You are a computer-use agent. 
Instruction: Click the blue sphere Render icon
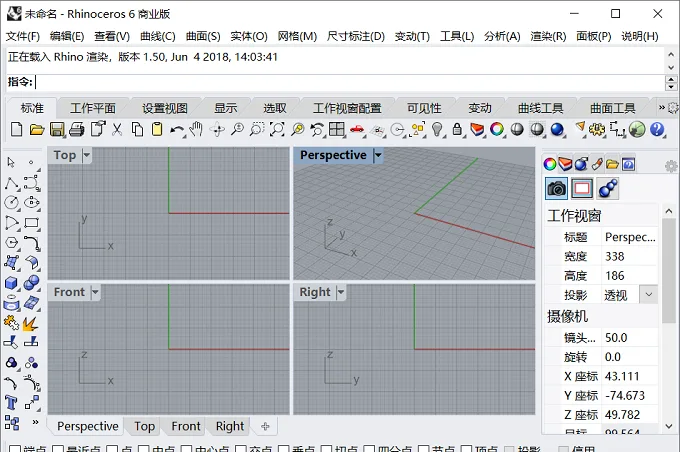557,129
